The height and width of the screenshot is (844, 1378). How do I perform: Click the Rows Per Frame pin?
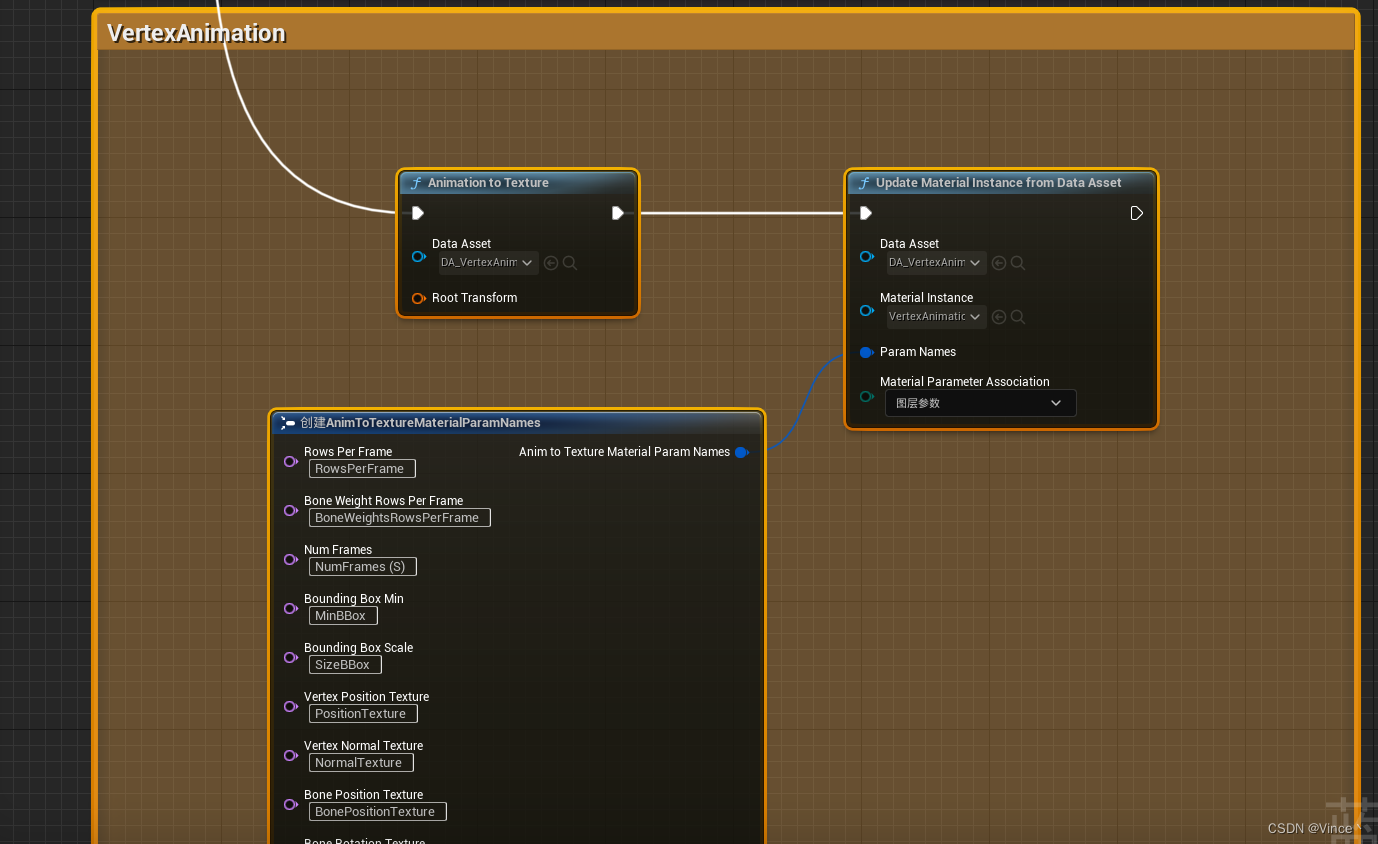coord(291,462)
